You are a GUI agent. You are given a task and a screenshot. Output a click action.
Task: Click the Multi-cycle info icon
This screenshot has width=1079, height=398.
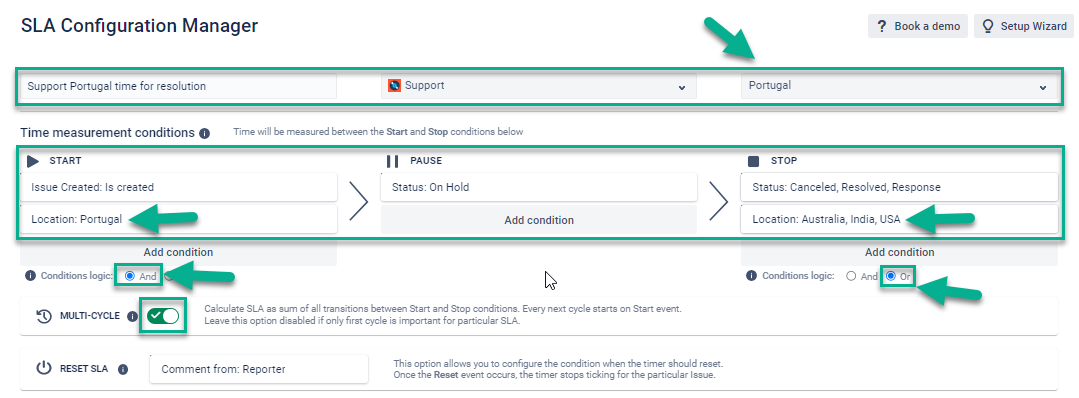(x=133, y=316)
